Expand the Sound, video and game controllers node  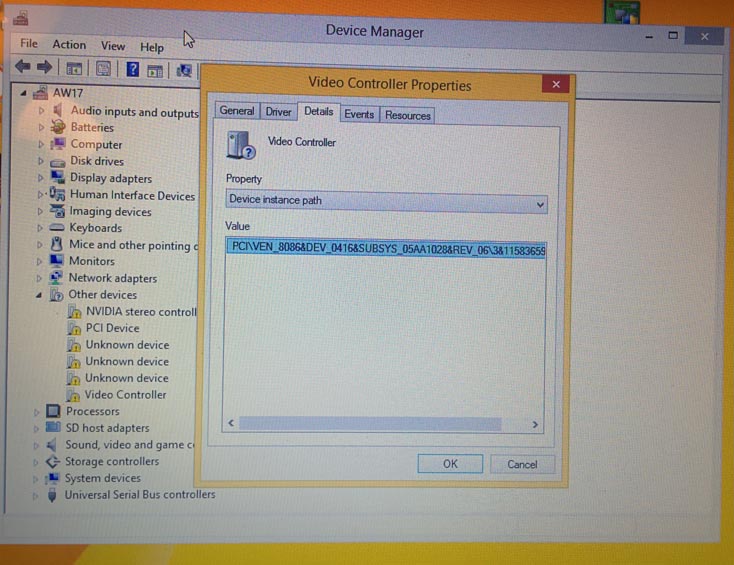coord(36,445)
